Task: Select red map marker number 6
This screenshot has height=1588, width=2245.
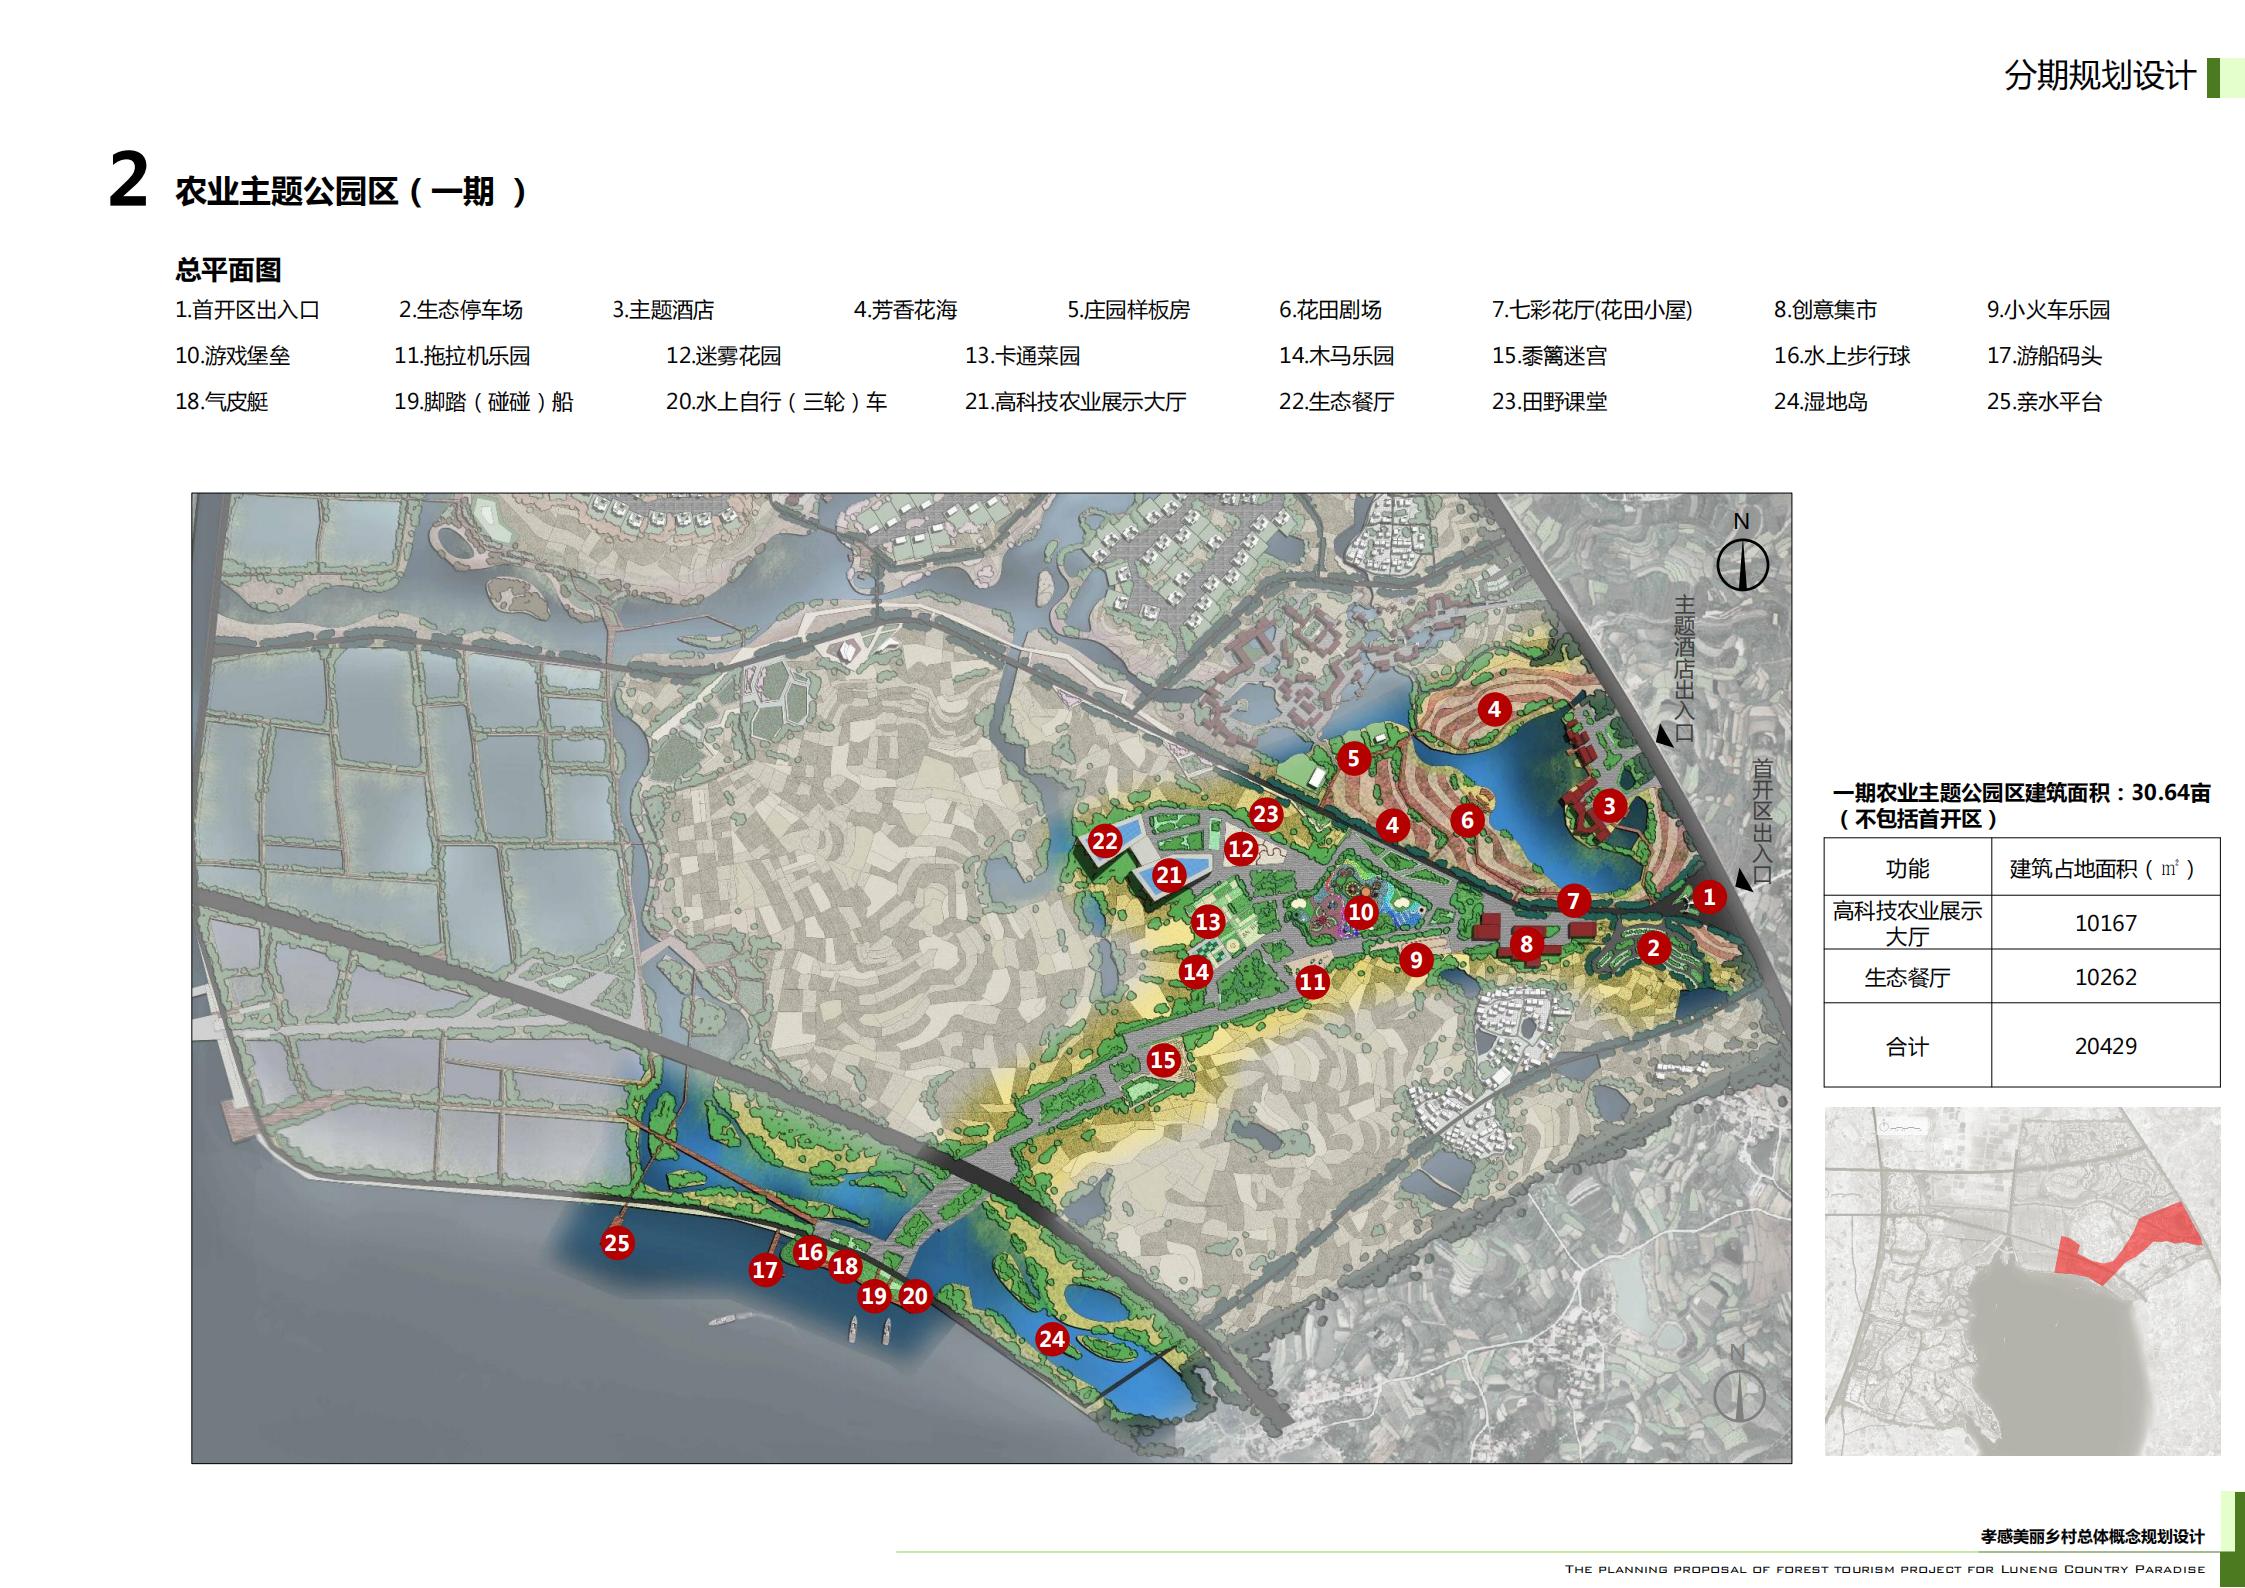Action: point(1467,821)
